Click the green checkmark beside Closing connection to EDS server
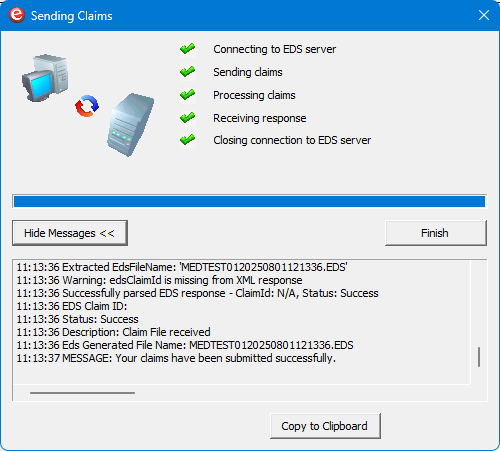The width and height of the screenshot is (500, 451). tap(187, 140)
